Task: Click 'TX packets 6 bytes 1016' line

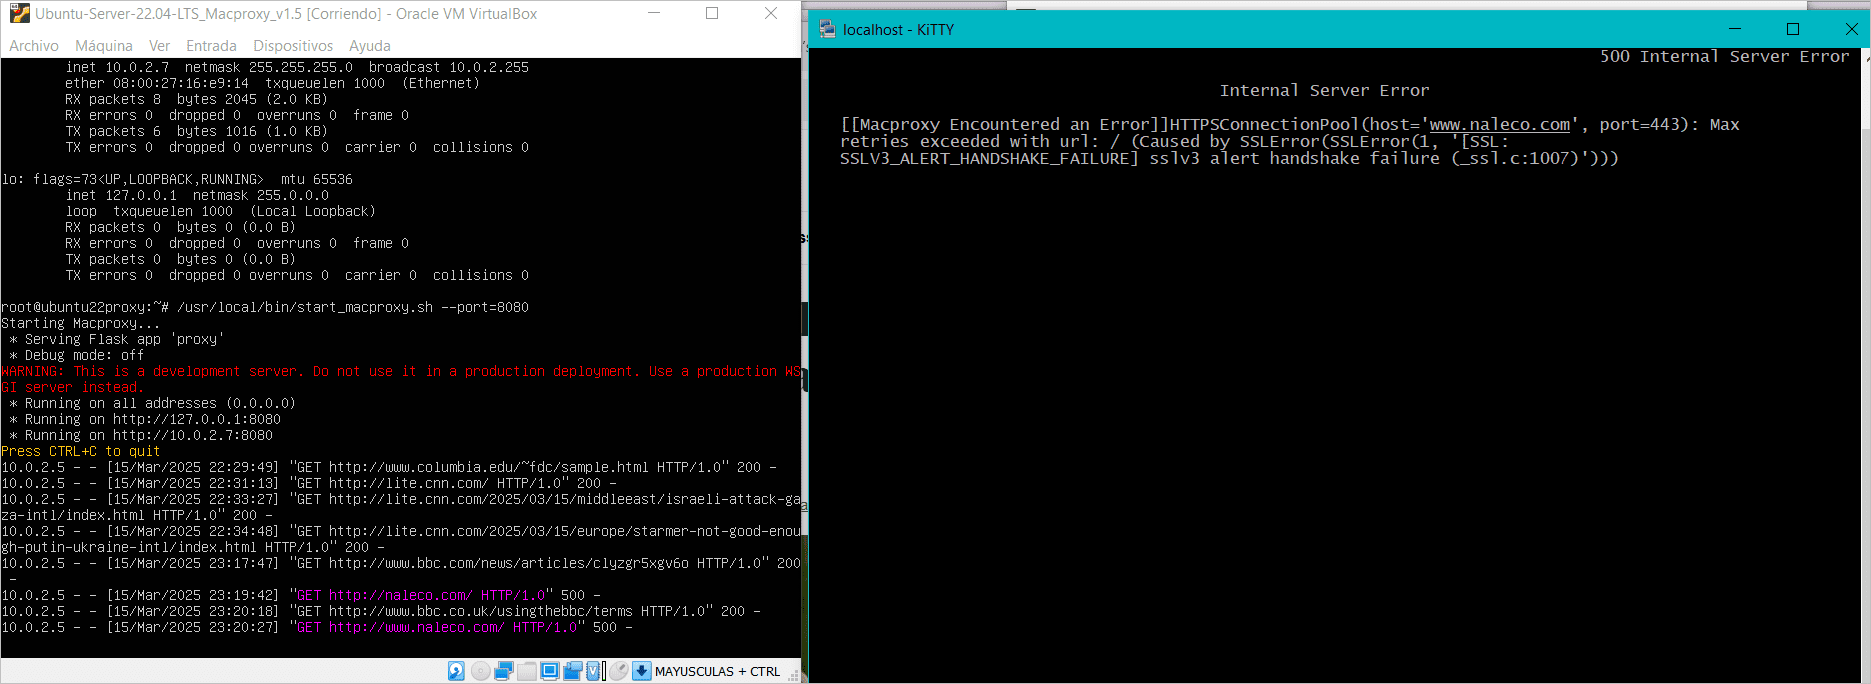Action: click(x=197, y=131)
